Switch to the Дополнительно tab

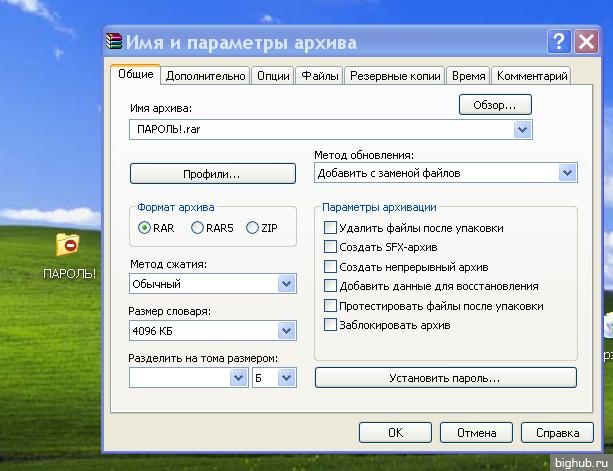coord(205,76)
